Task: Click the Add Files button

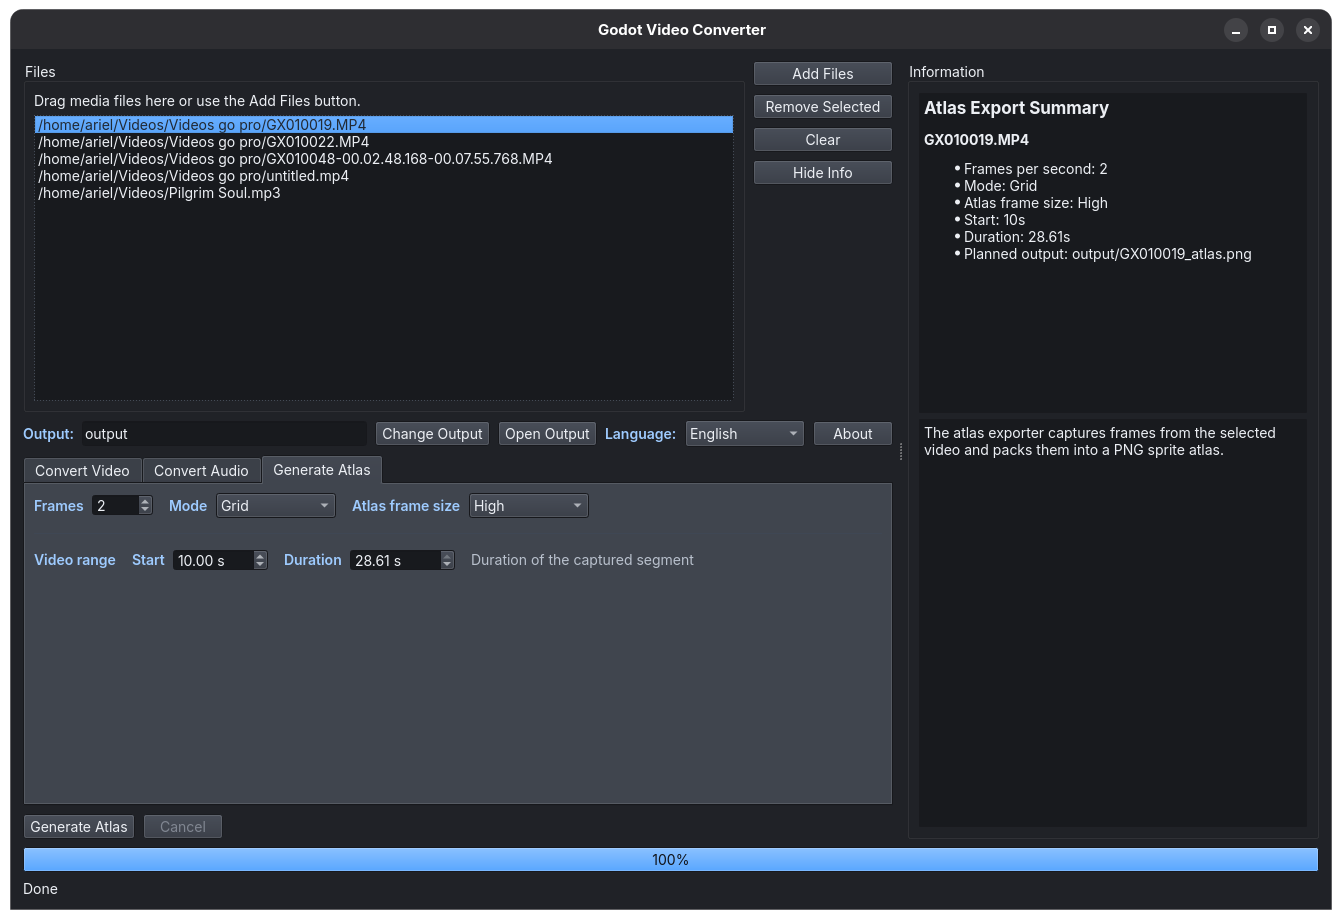Action: pyautogui.click(x=822, y=74)
